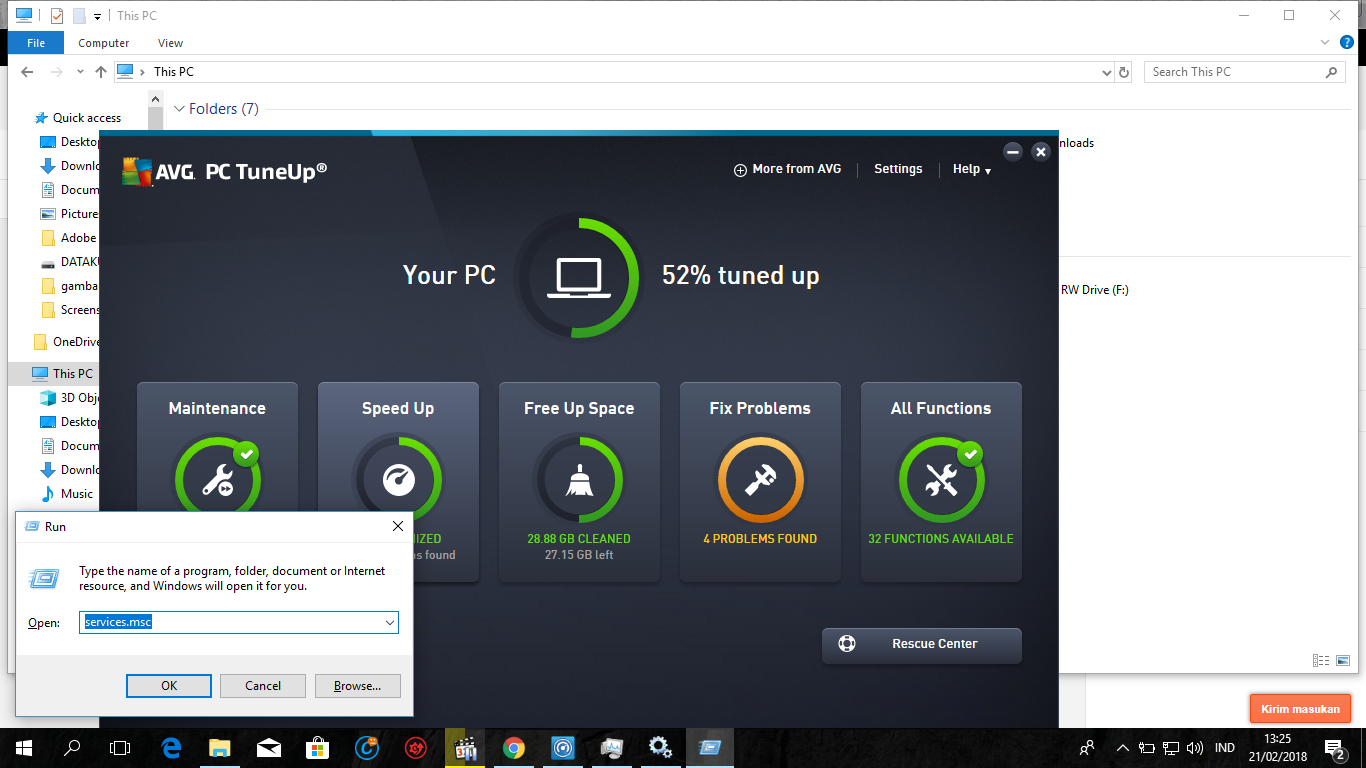Show hidden system tray icons
Image resolution: width=1366 pixels, height=768 pixels.
1122,748
